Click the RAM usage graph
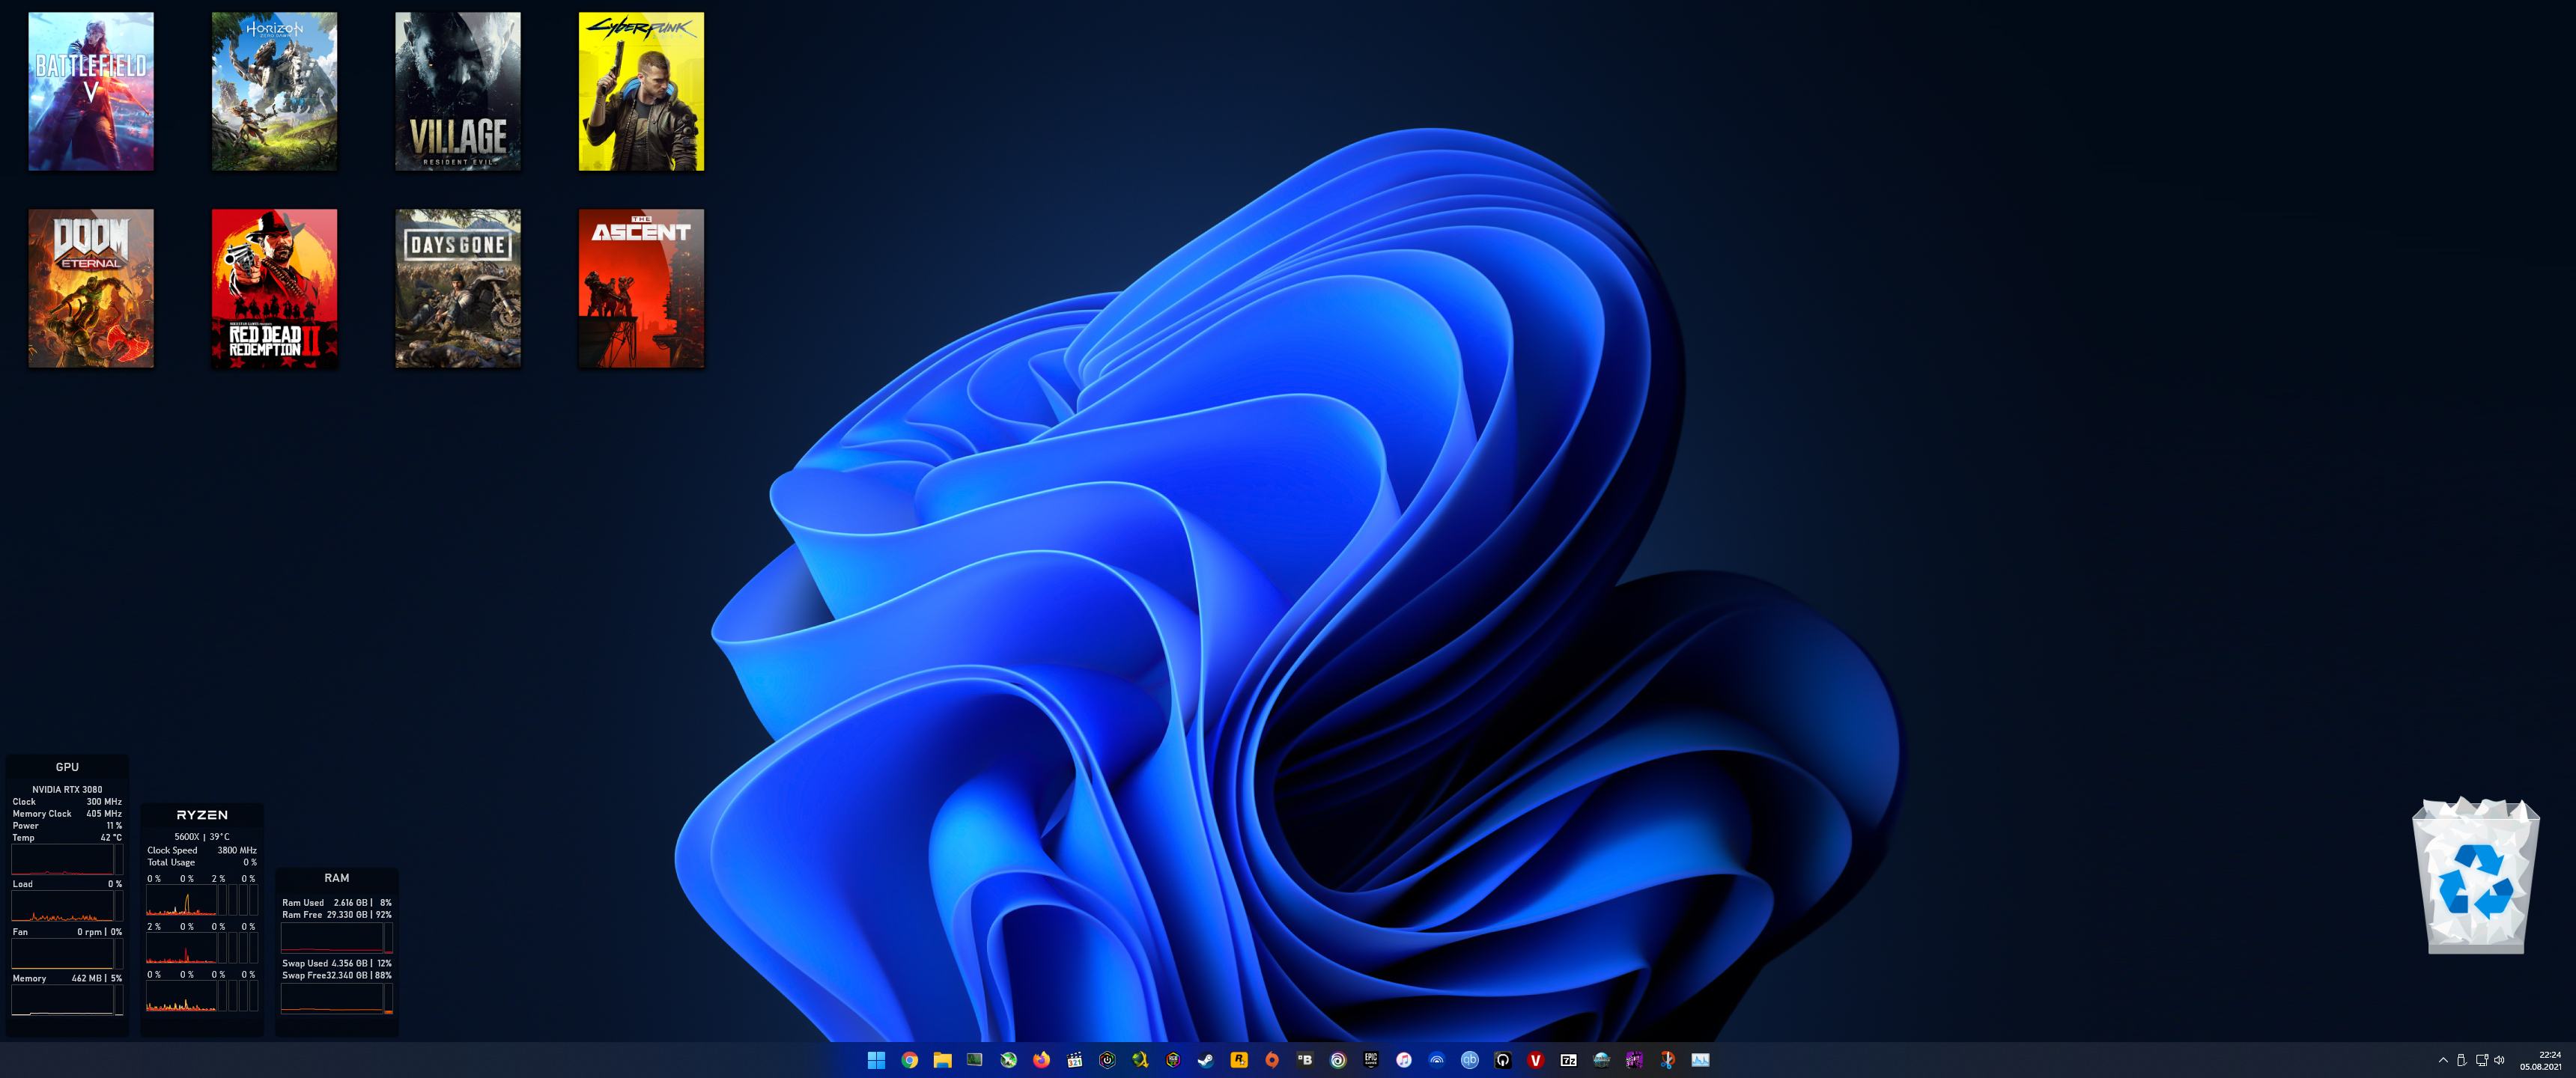Screen dimensions: 2576x1078 pos(332,937)
